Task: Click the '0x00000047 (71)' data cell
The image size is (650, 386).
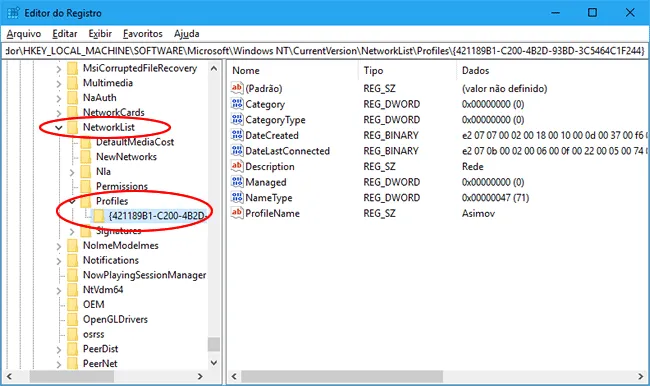Action: [x=495, y=198]
